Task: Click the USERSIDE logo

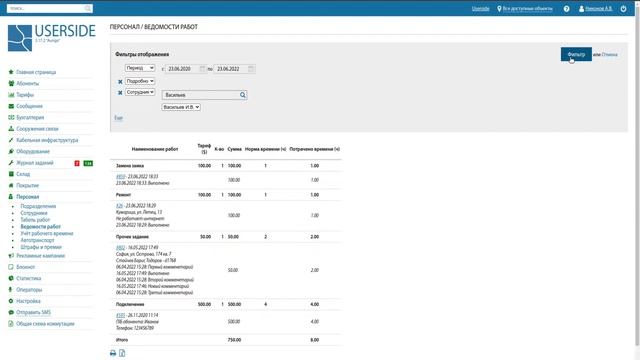Action: coord(51,38)
